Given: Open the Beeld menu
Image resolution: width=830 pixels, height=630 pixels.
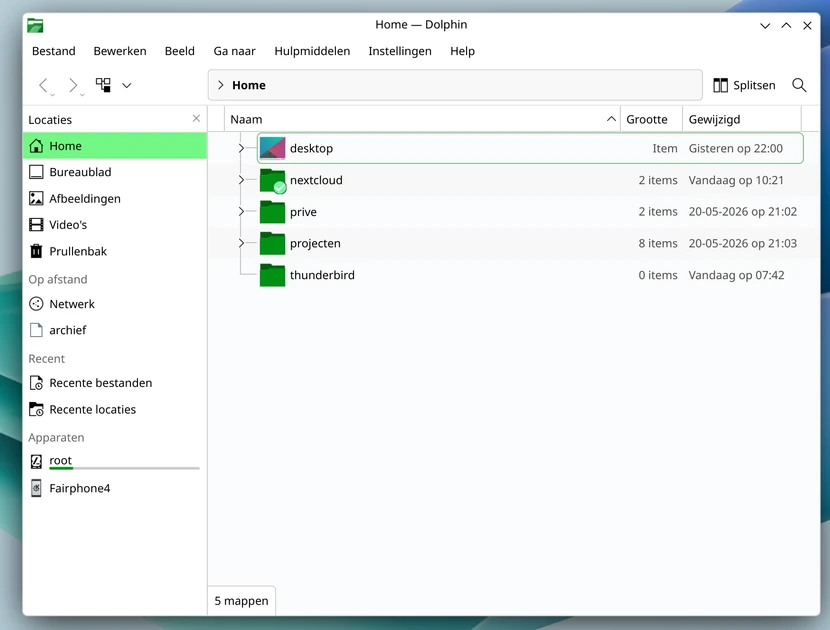Looking at the screenshot, I should 179,51.
